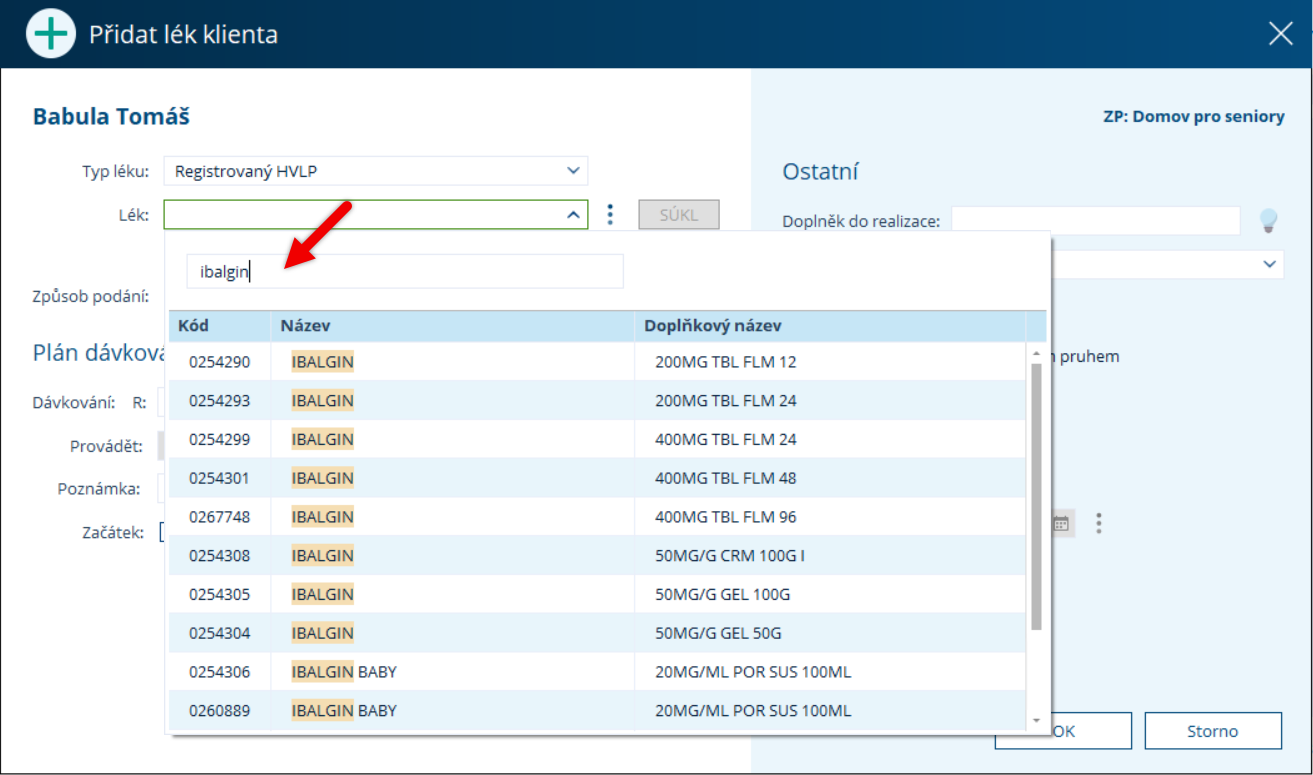
Task: Click the green plus icon in title bar
Action: (50, 34)
